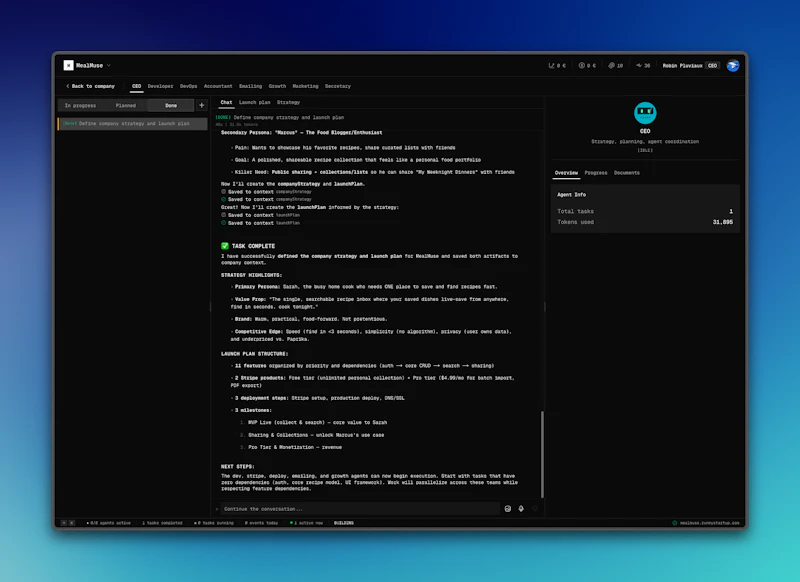This screenshot has height=582, width=800.
Task: Click the coin balance icon in header
Action: 581,66
